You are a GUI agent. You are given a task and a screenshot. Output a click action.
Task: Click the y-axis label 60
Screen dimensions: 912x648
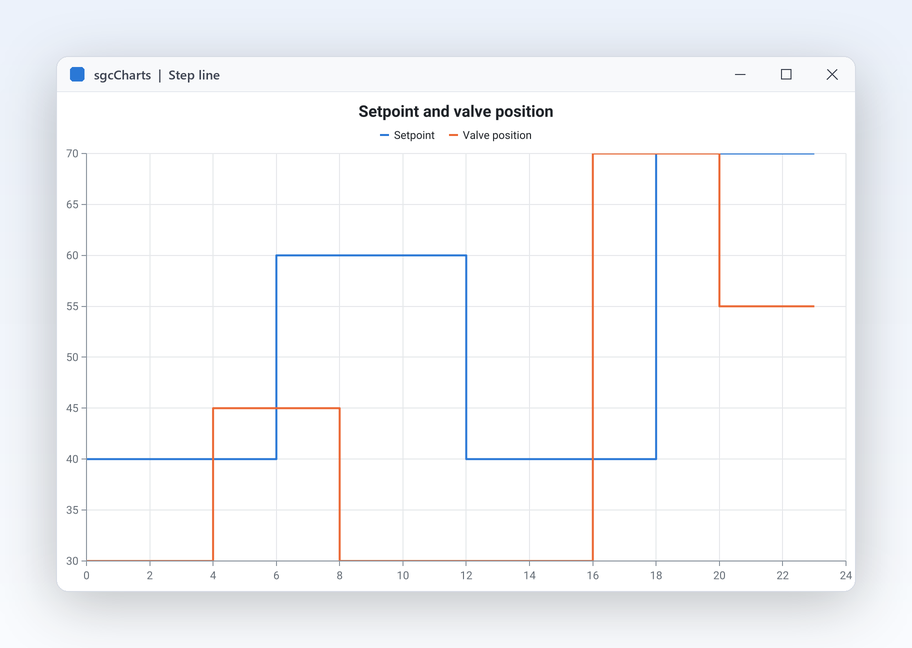coord(72,255)
